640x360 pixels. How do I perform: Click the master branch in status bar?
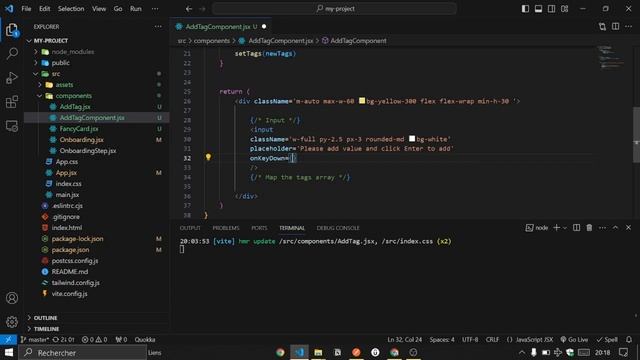click(x=34, y=340)
